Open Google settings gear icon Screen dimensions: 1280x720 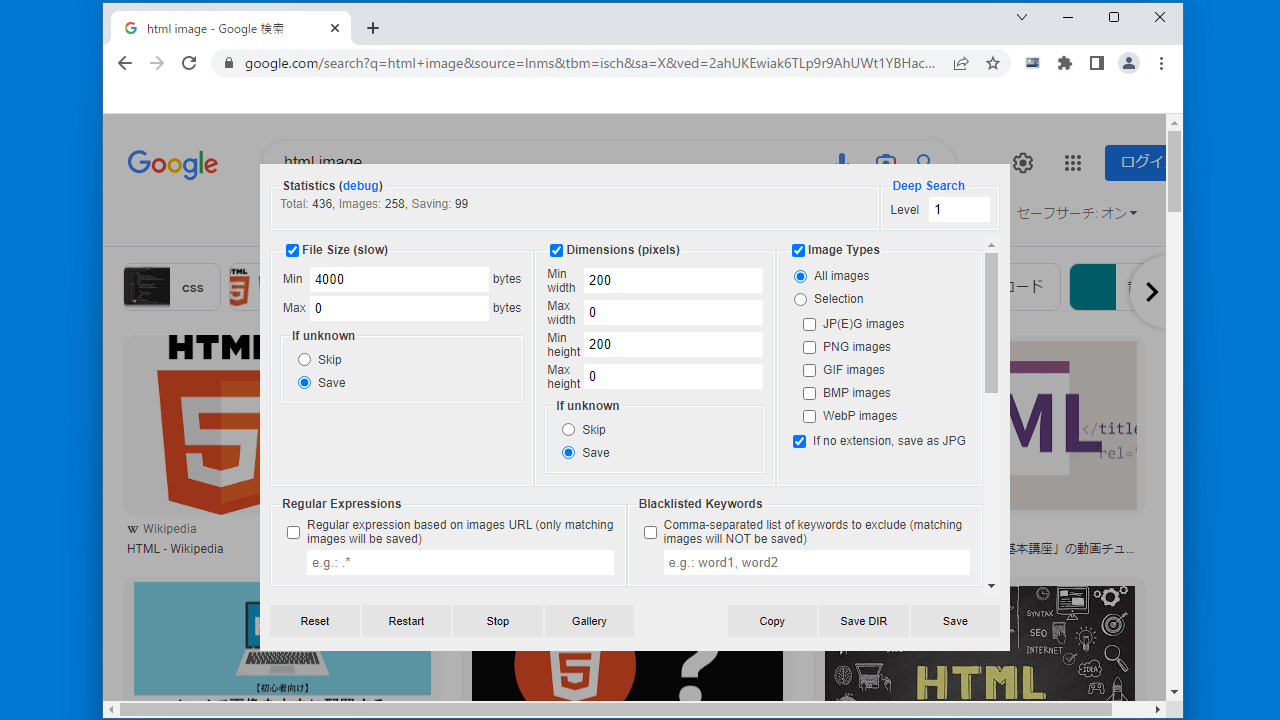[1022, 163]
